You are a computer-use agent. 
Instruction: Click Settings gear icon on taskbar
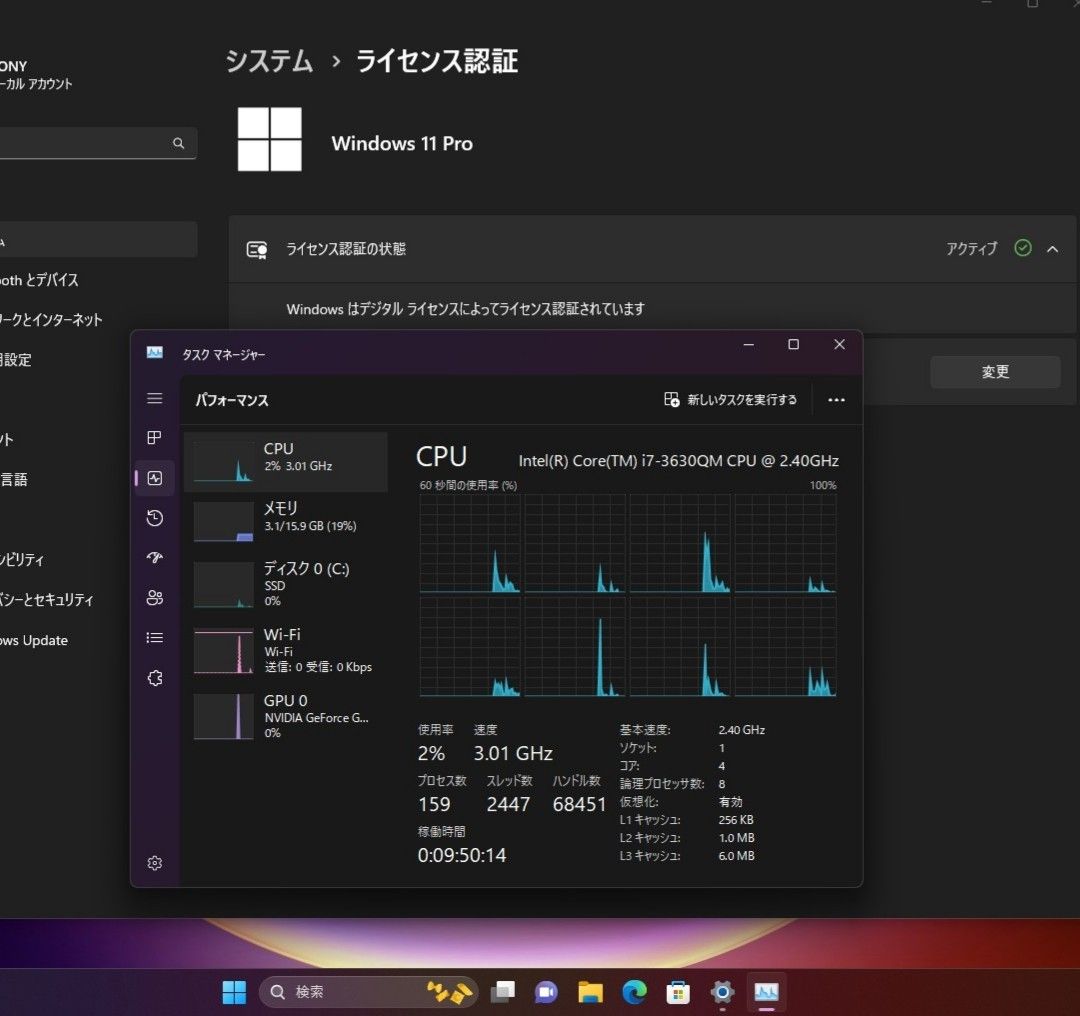click(723, 992)
